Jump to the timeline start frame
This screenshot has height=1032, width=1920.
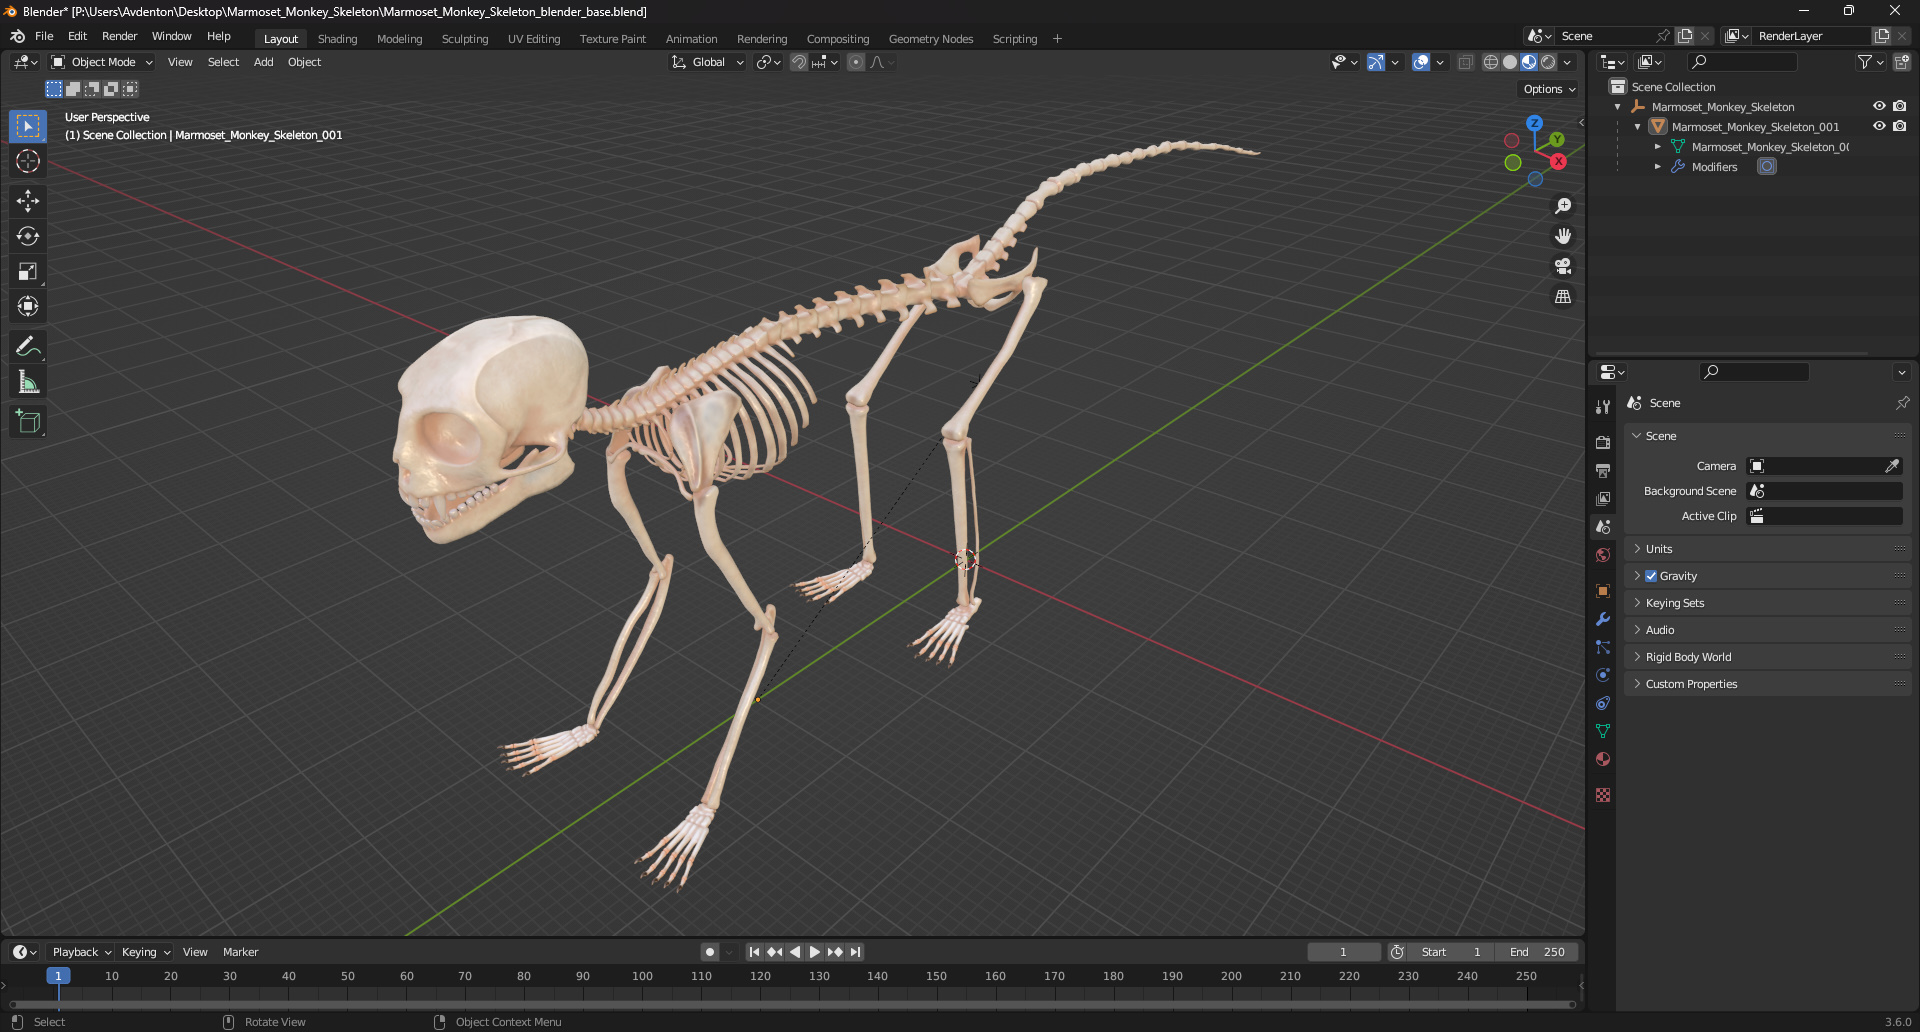(754, 952)
